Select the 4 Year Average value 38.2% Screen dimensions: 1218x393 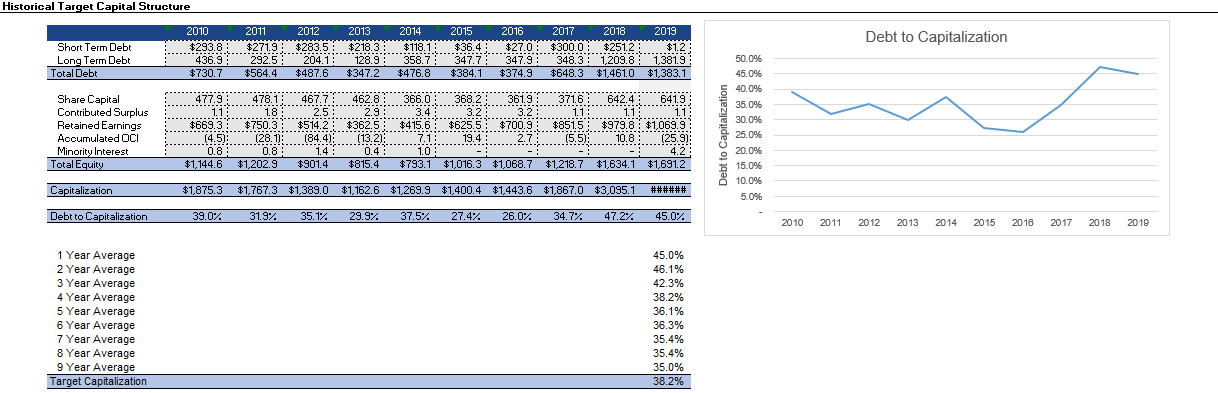tap(667, 297)
